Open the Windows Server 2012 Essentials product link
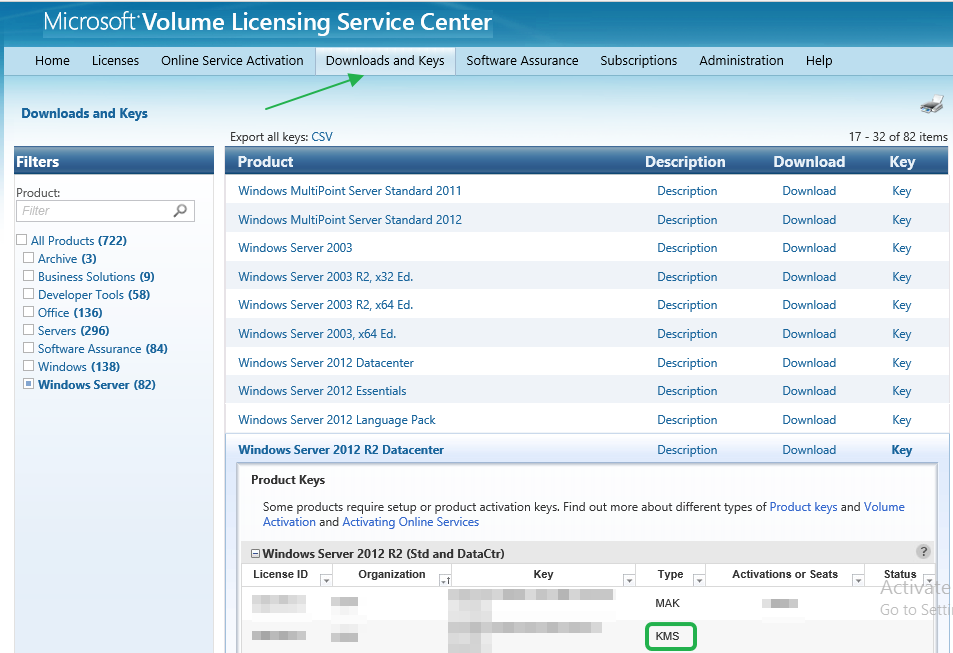The width and height of the screenshot is (953, 653). (x=322, y=391)
